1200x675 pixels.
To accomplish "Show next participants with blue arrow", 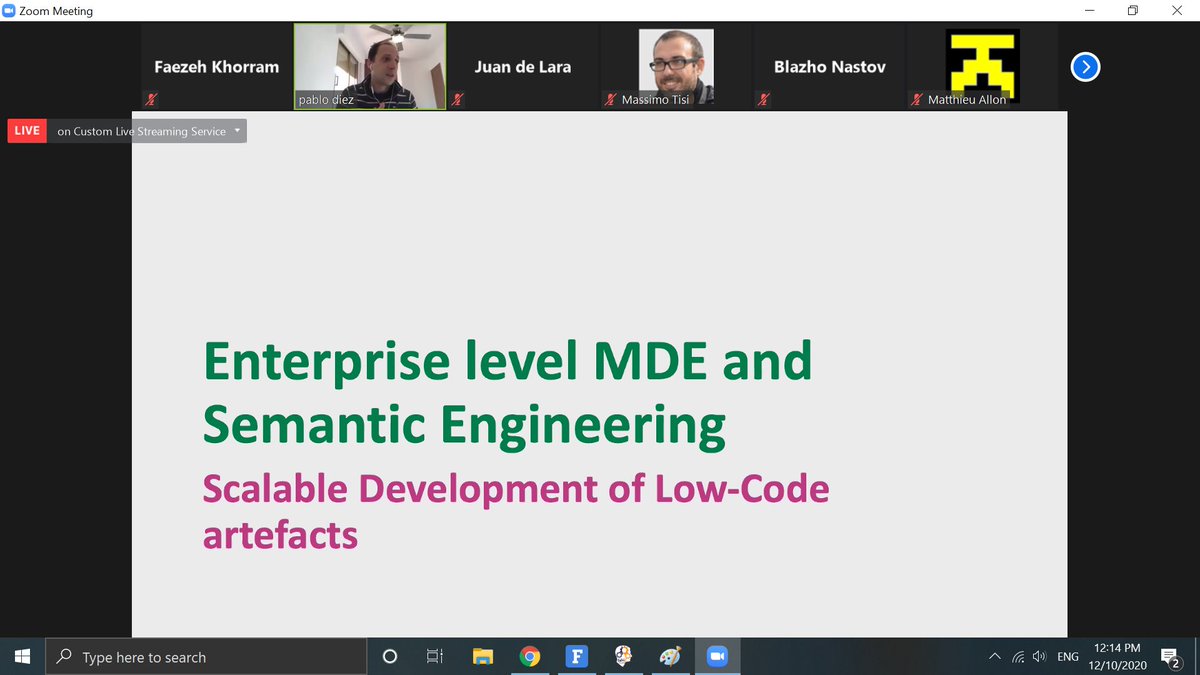I will coord(1085,67).
